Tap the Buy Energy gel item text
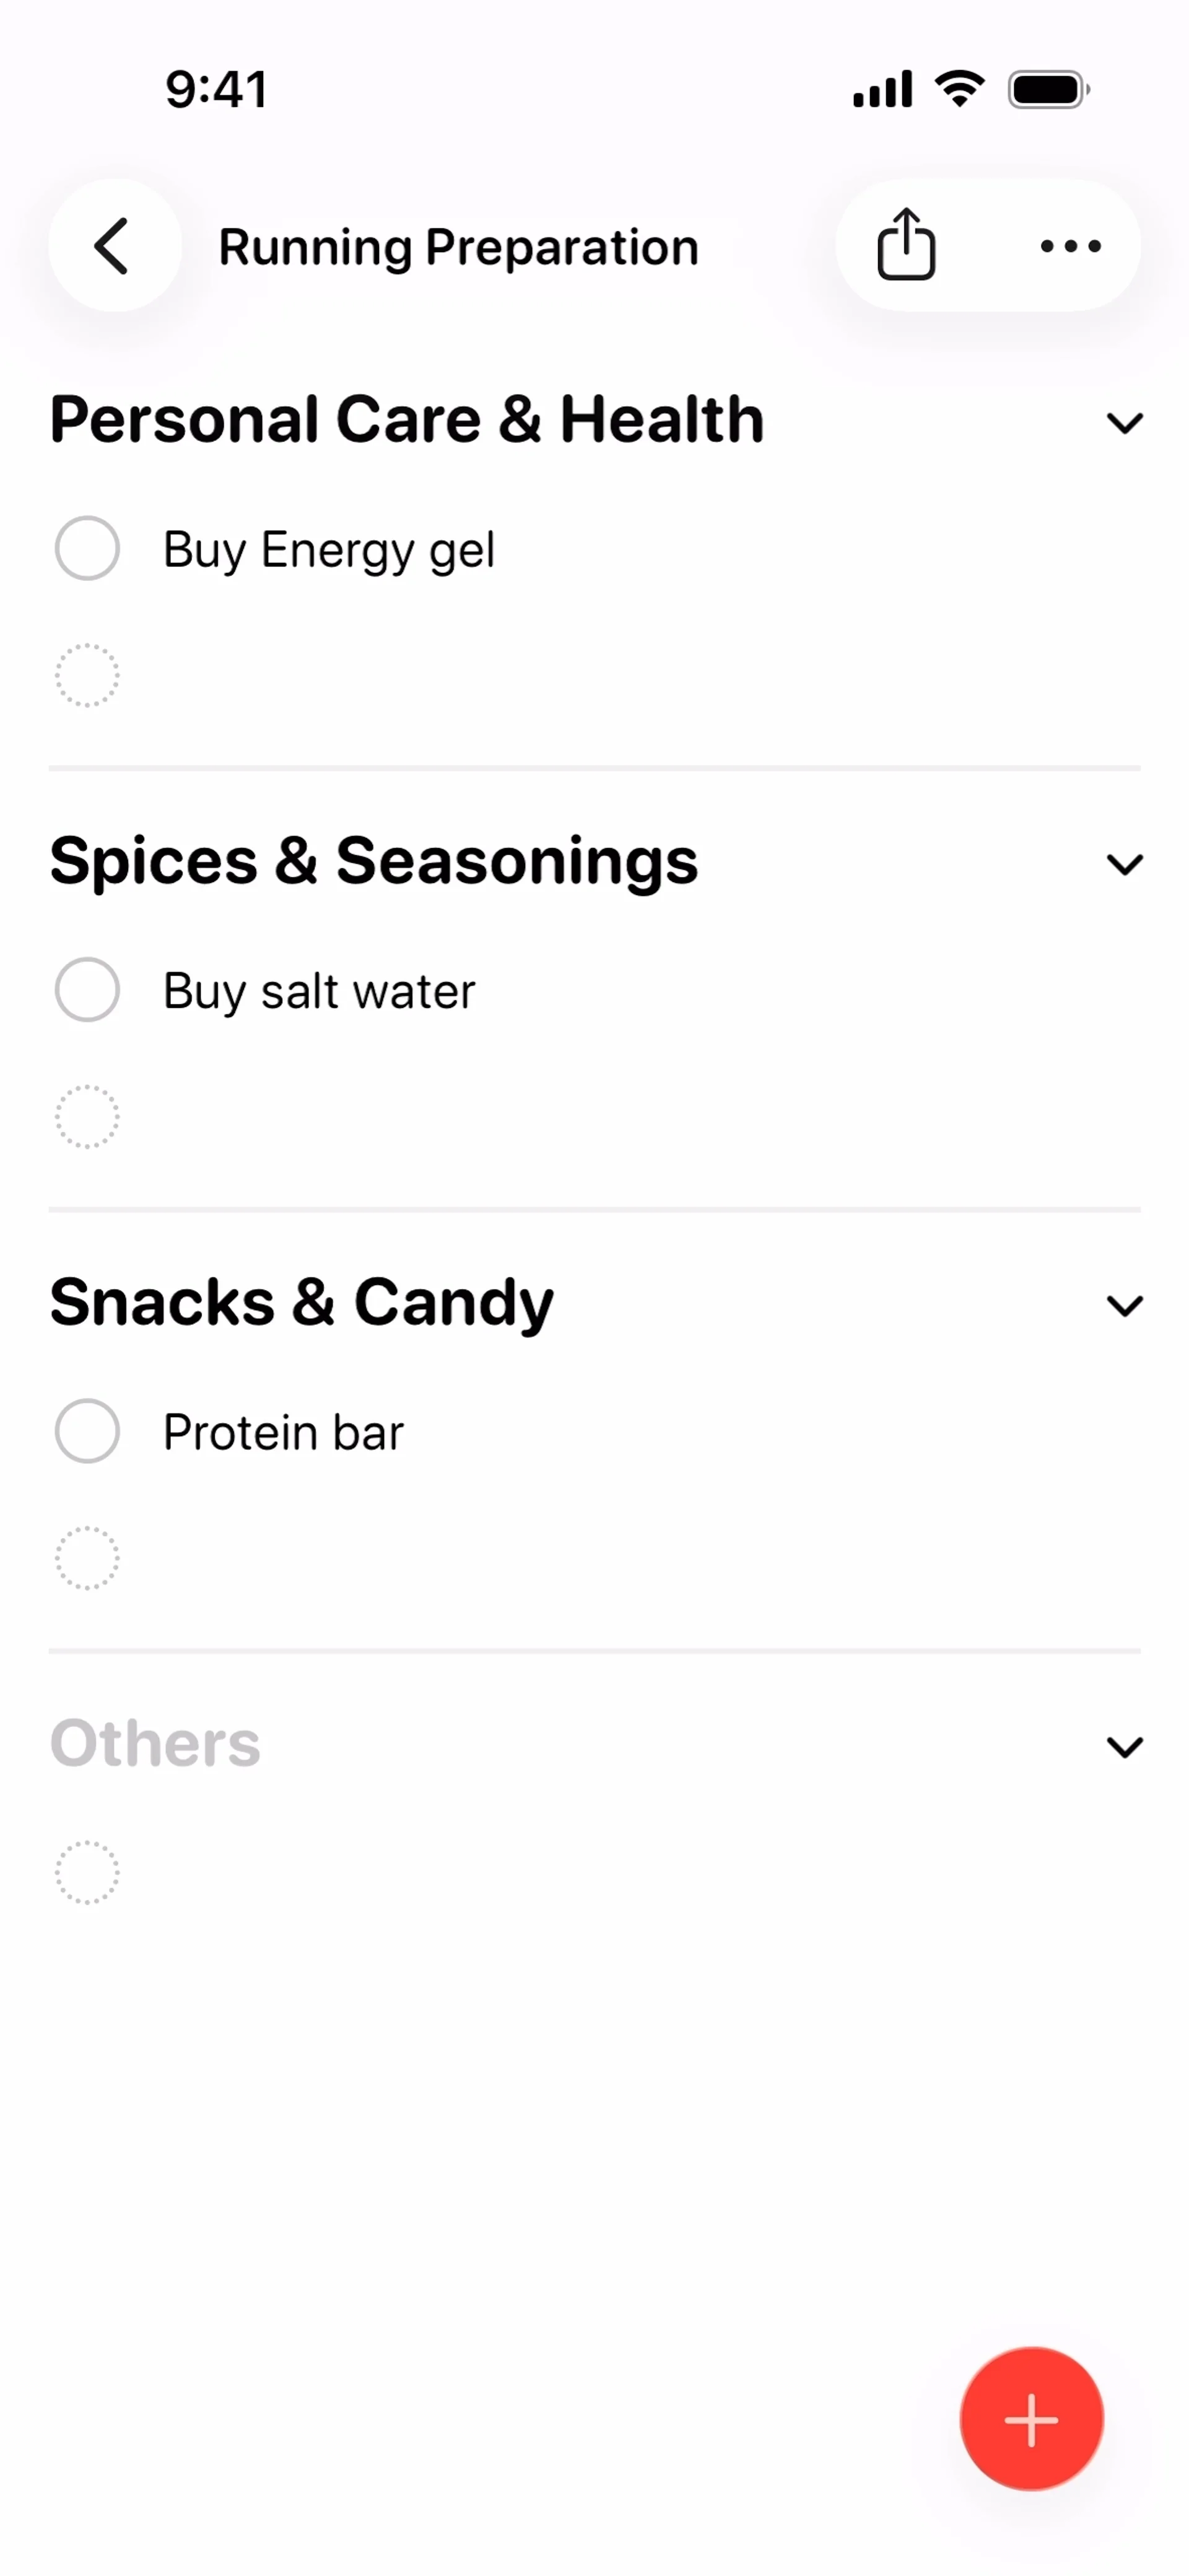 point(329,550)
